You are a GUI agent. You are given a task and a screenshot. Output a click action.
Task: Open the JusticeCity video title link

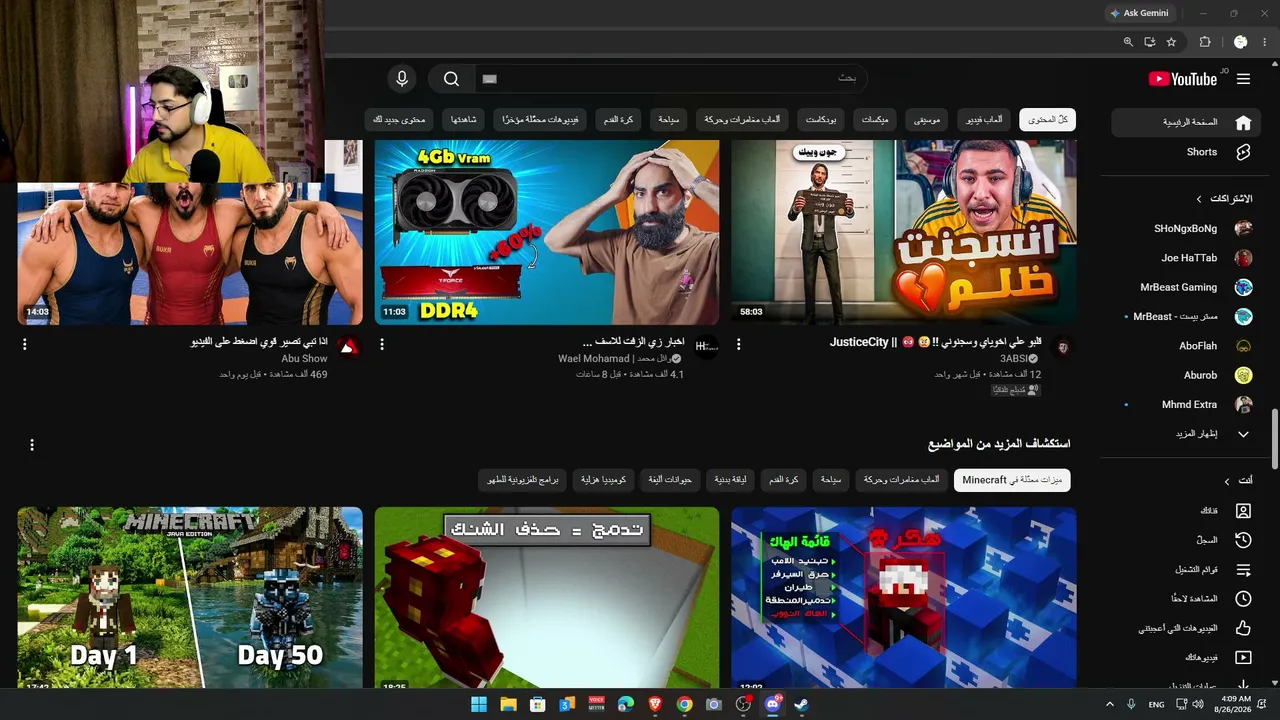pyautogui.click(x=936, y=342)
